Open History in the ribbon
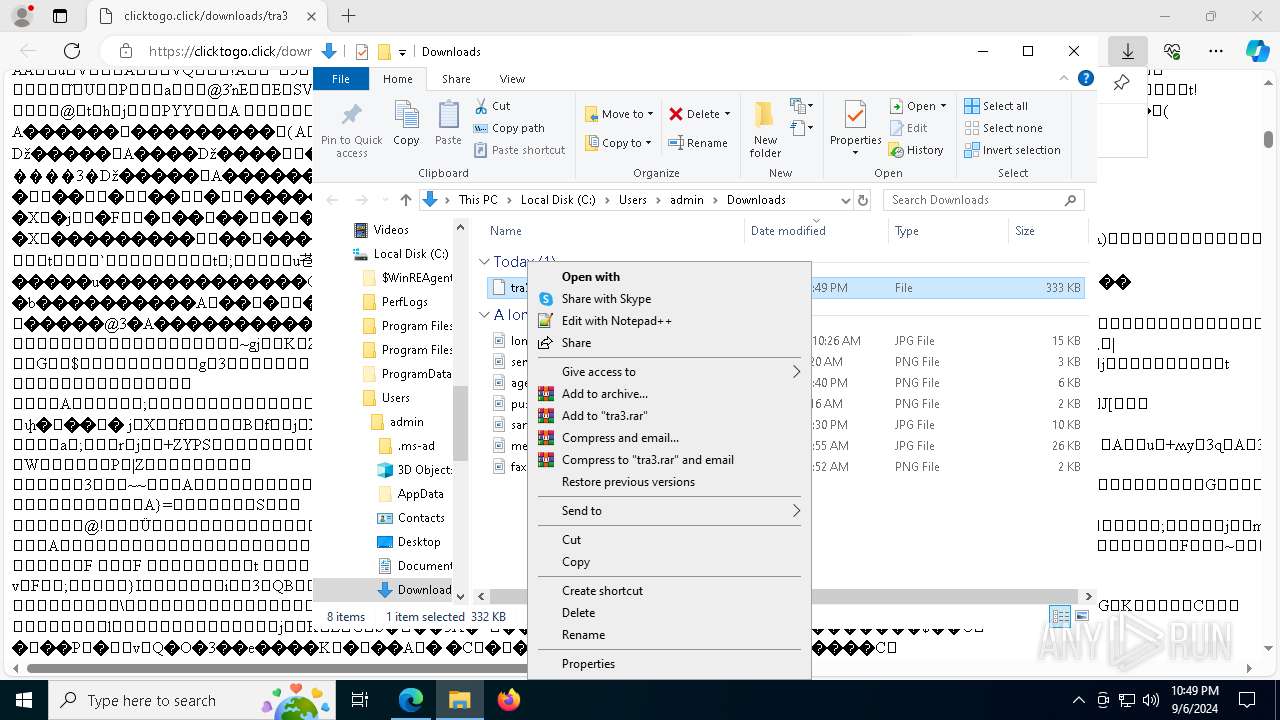The height and width of the screenshot is (720, 1280). [x=915, y=150]
